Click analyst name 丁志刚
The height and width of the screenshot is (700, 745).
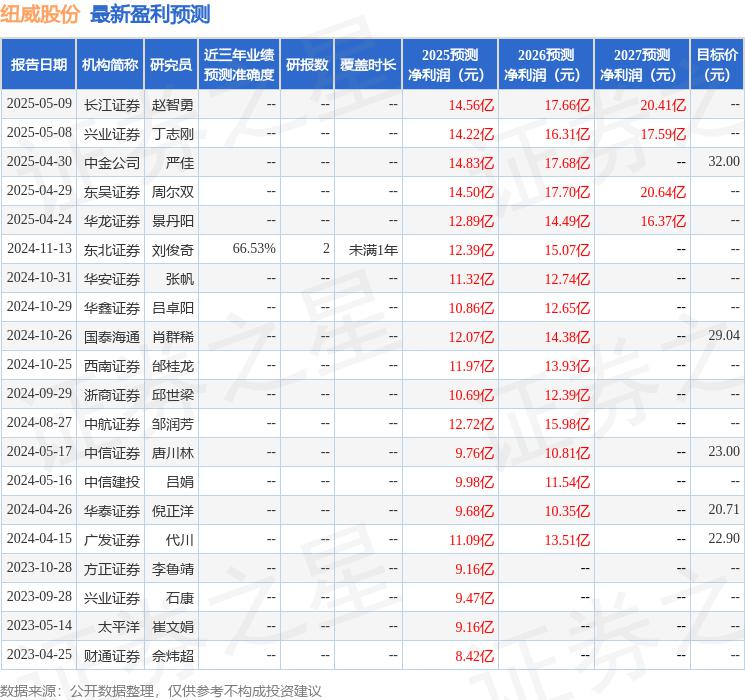[173, 134]
